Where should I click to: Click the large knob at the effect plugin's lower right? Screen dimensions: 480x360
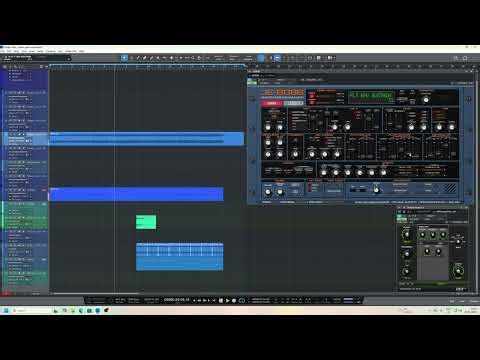pyautogui.click(x=458, y=271)
